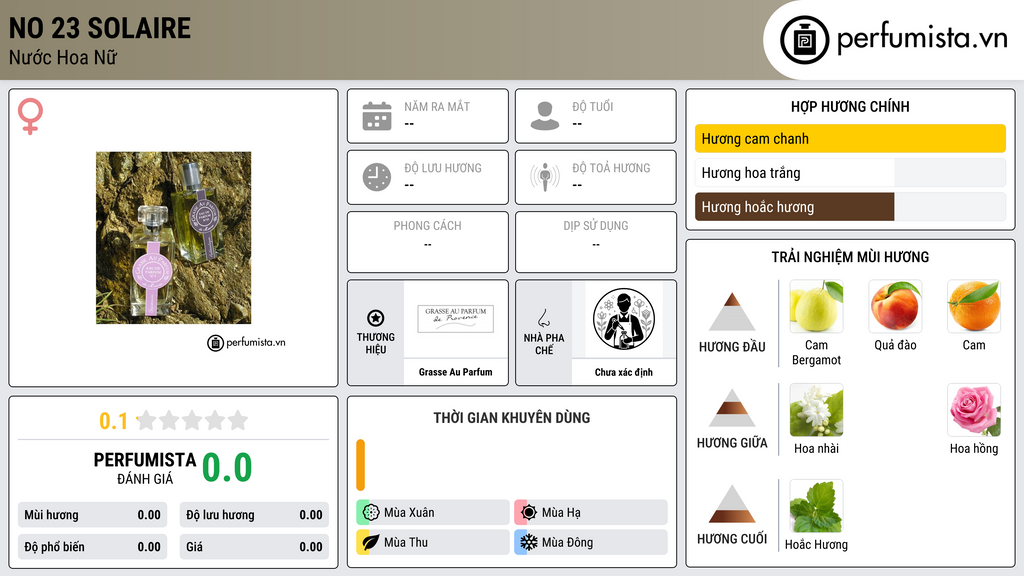Click the Trải Nghiệm Mùi Hương heading
The height and width of the screenshot is (576, 1024).
(x=850, y=257)
